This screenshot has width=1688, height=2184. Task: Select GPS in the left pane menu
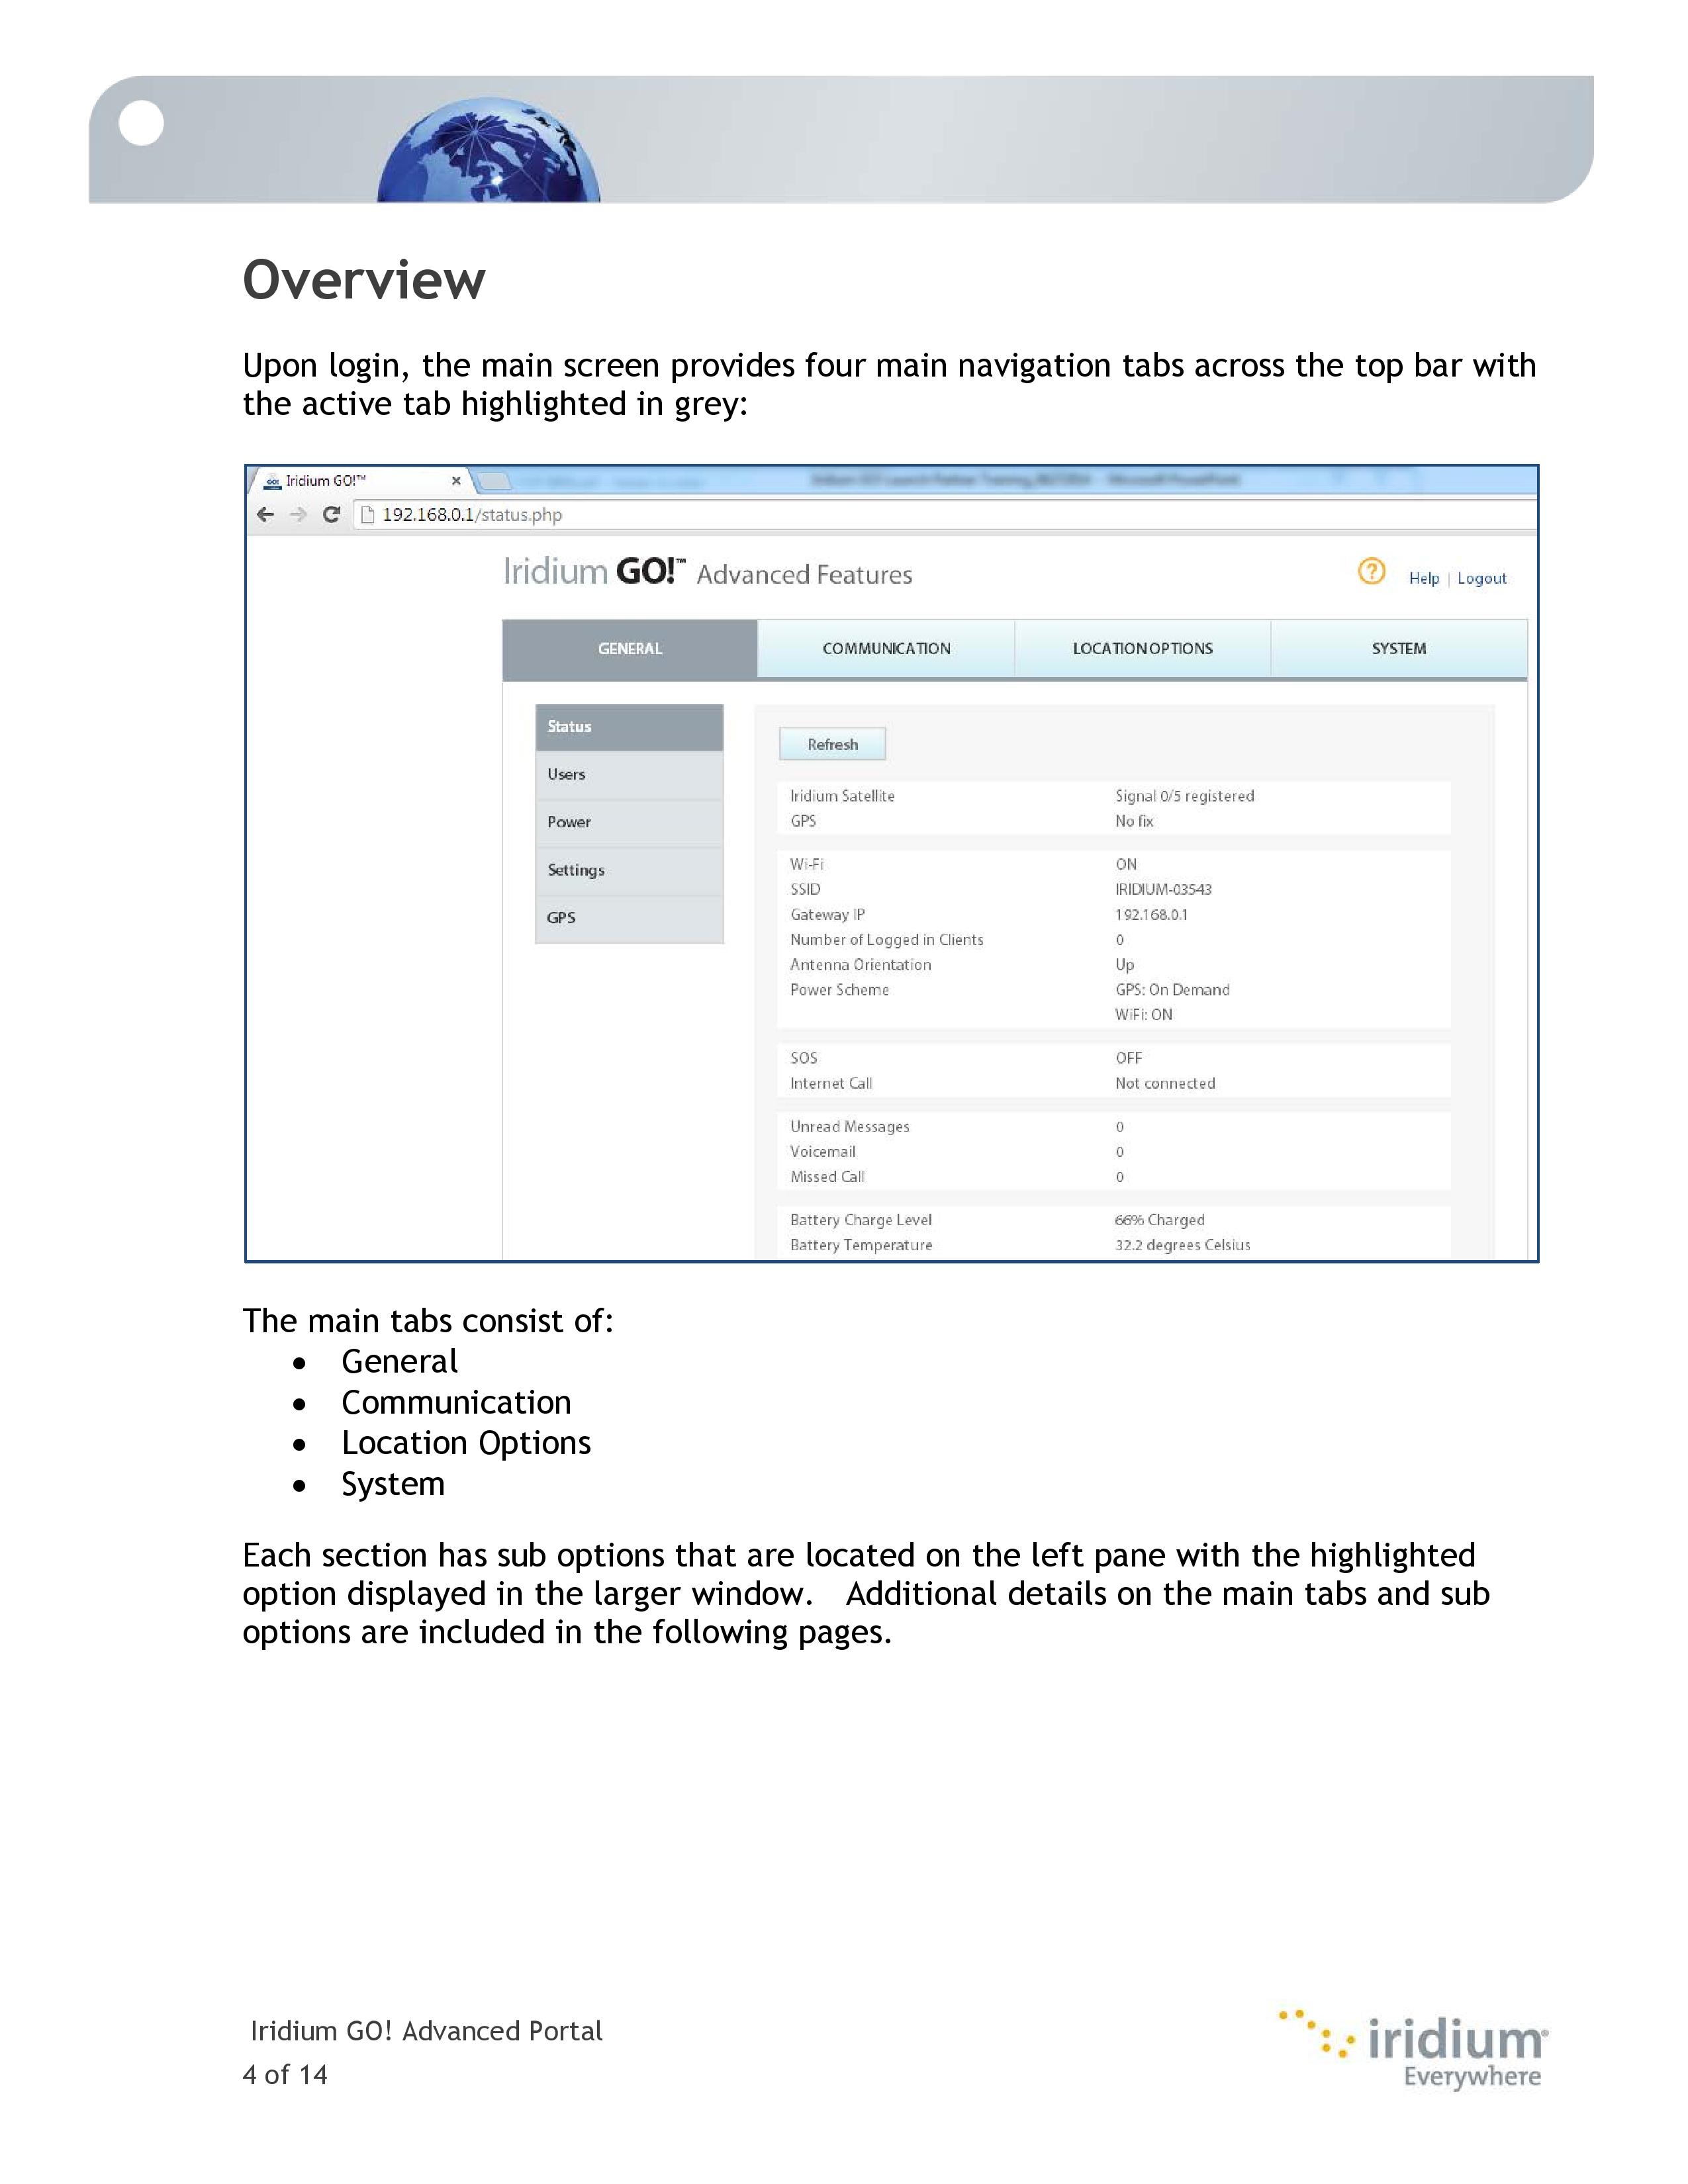(x=629, y=918)
